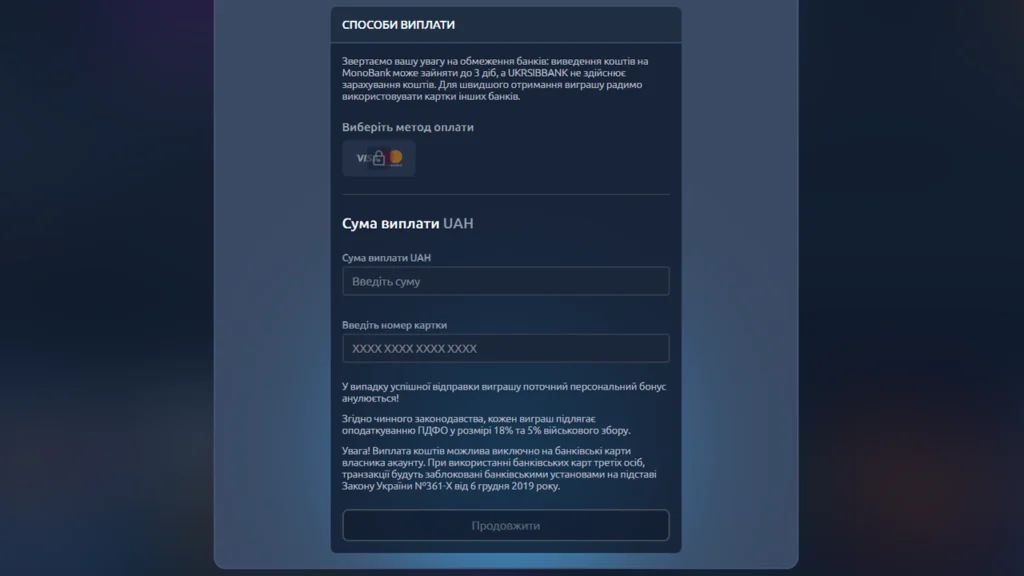Viewport: 1024px width, 576px height.
Task: Click the 'Виберіть метод оплати' label
Action: 407,128
